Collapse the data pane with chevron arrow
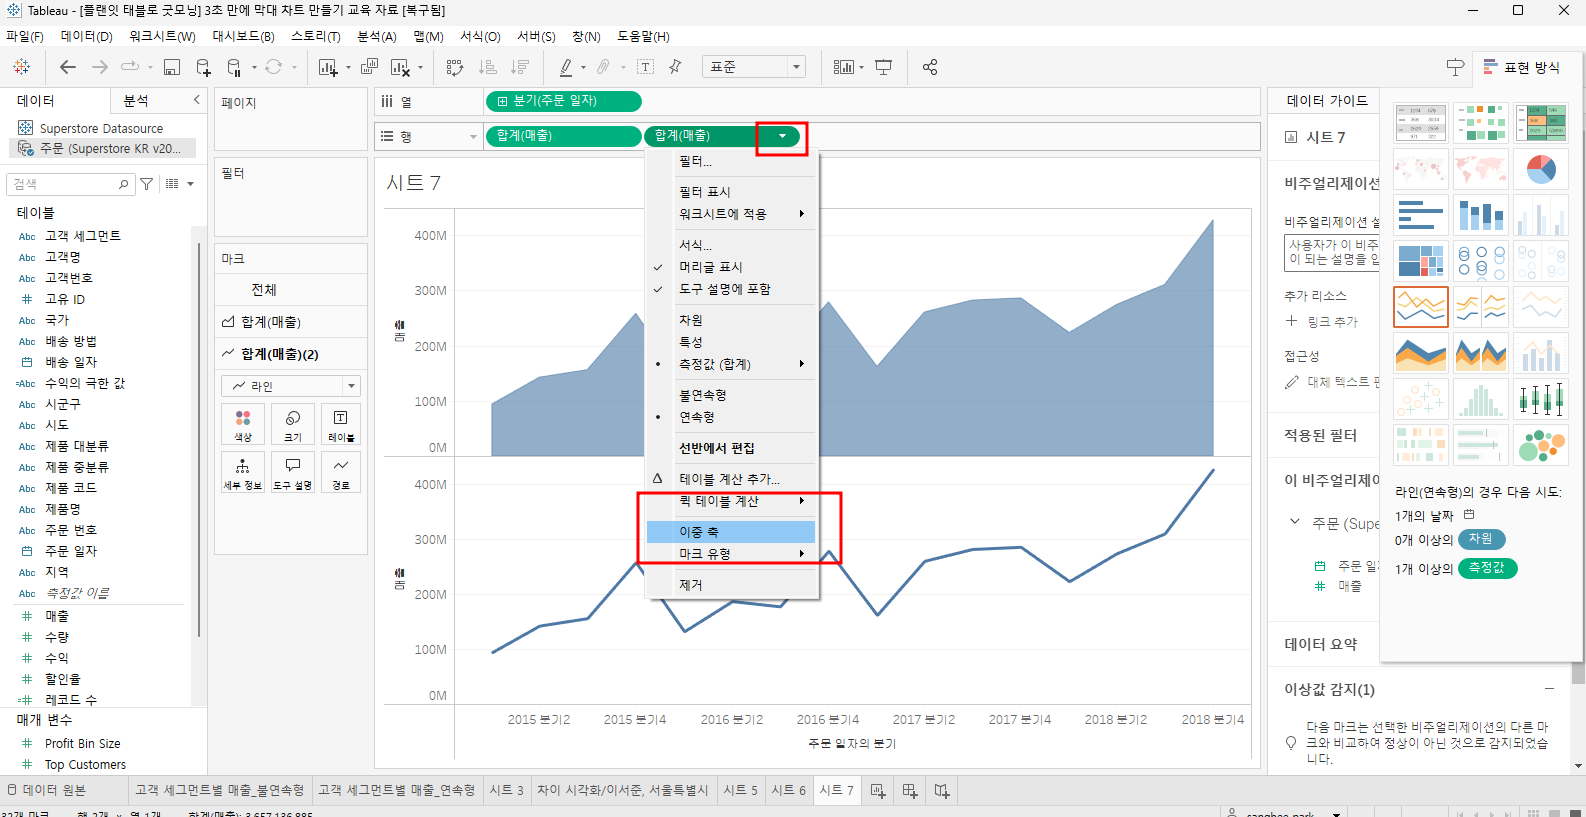The width and height of the screenshot is (1586, 817). pos(196,100)
